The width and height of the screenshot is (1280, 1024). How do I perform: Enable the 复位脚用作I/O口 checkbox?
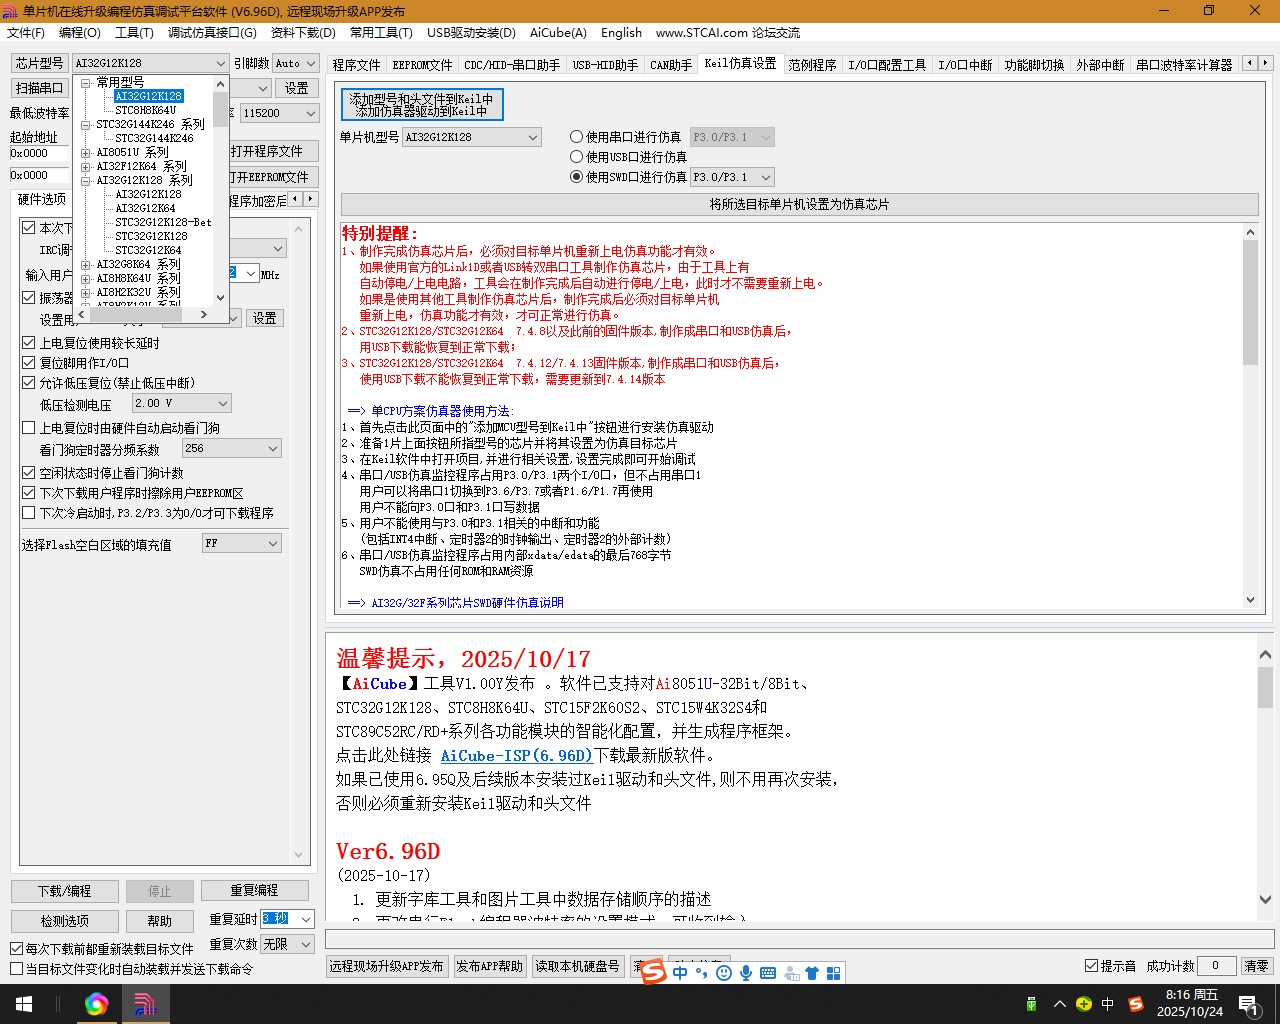29,362
